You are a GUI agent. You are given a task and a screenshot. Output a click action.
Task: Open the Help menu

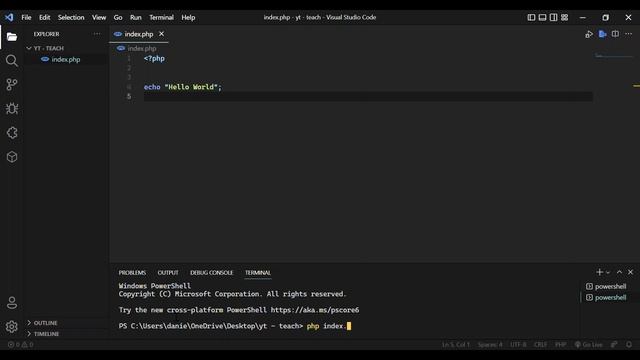point(188,18)
